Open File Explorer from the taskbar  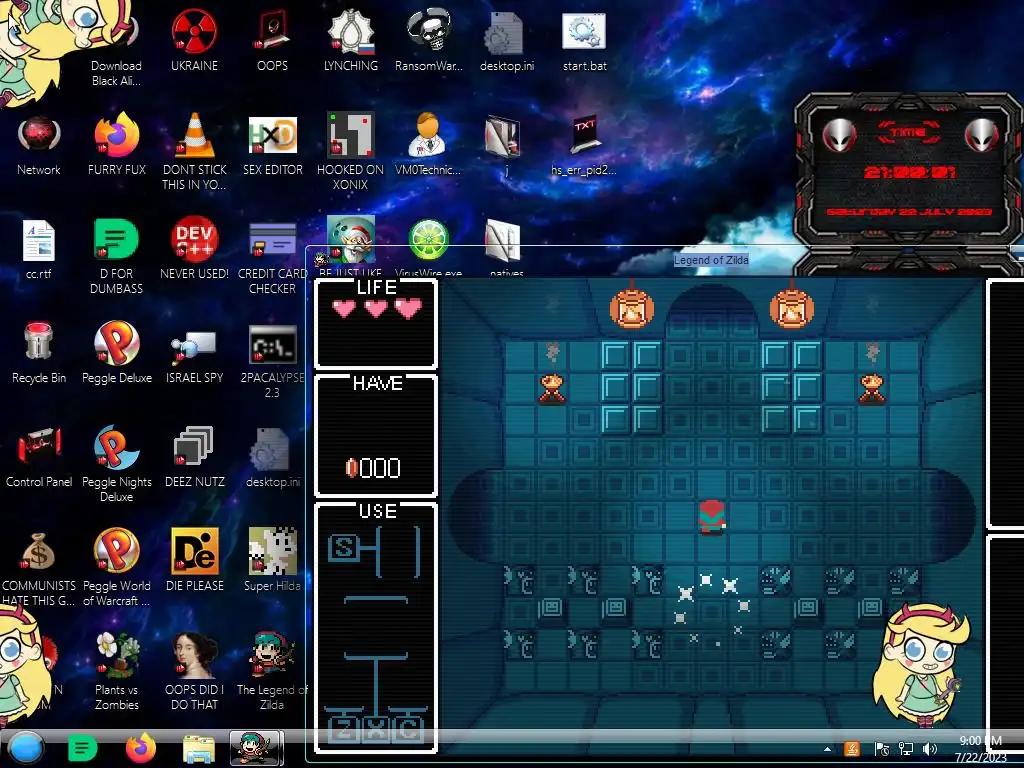pos(199,748)
